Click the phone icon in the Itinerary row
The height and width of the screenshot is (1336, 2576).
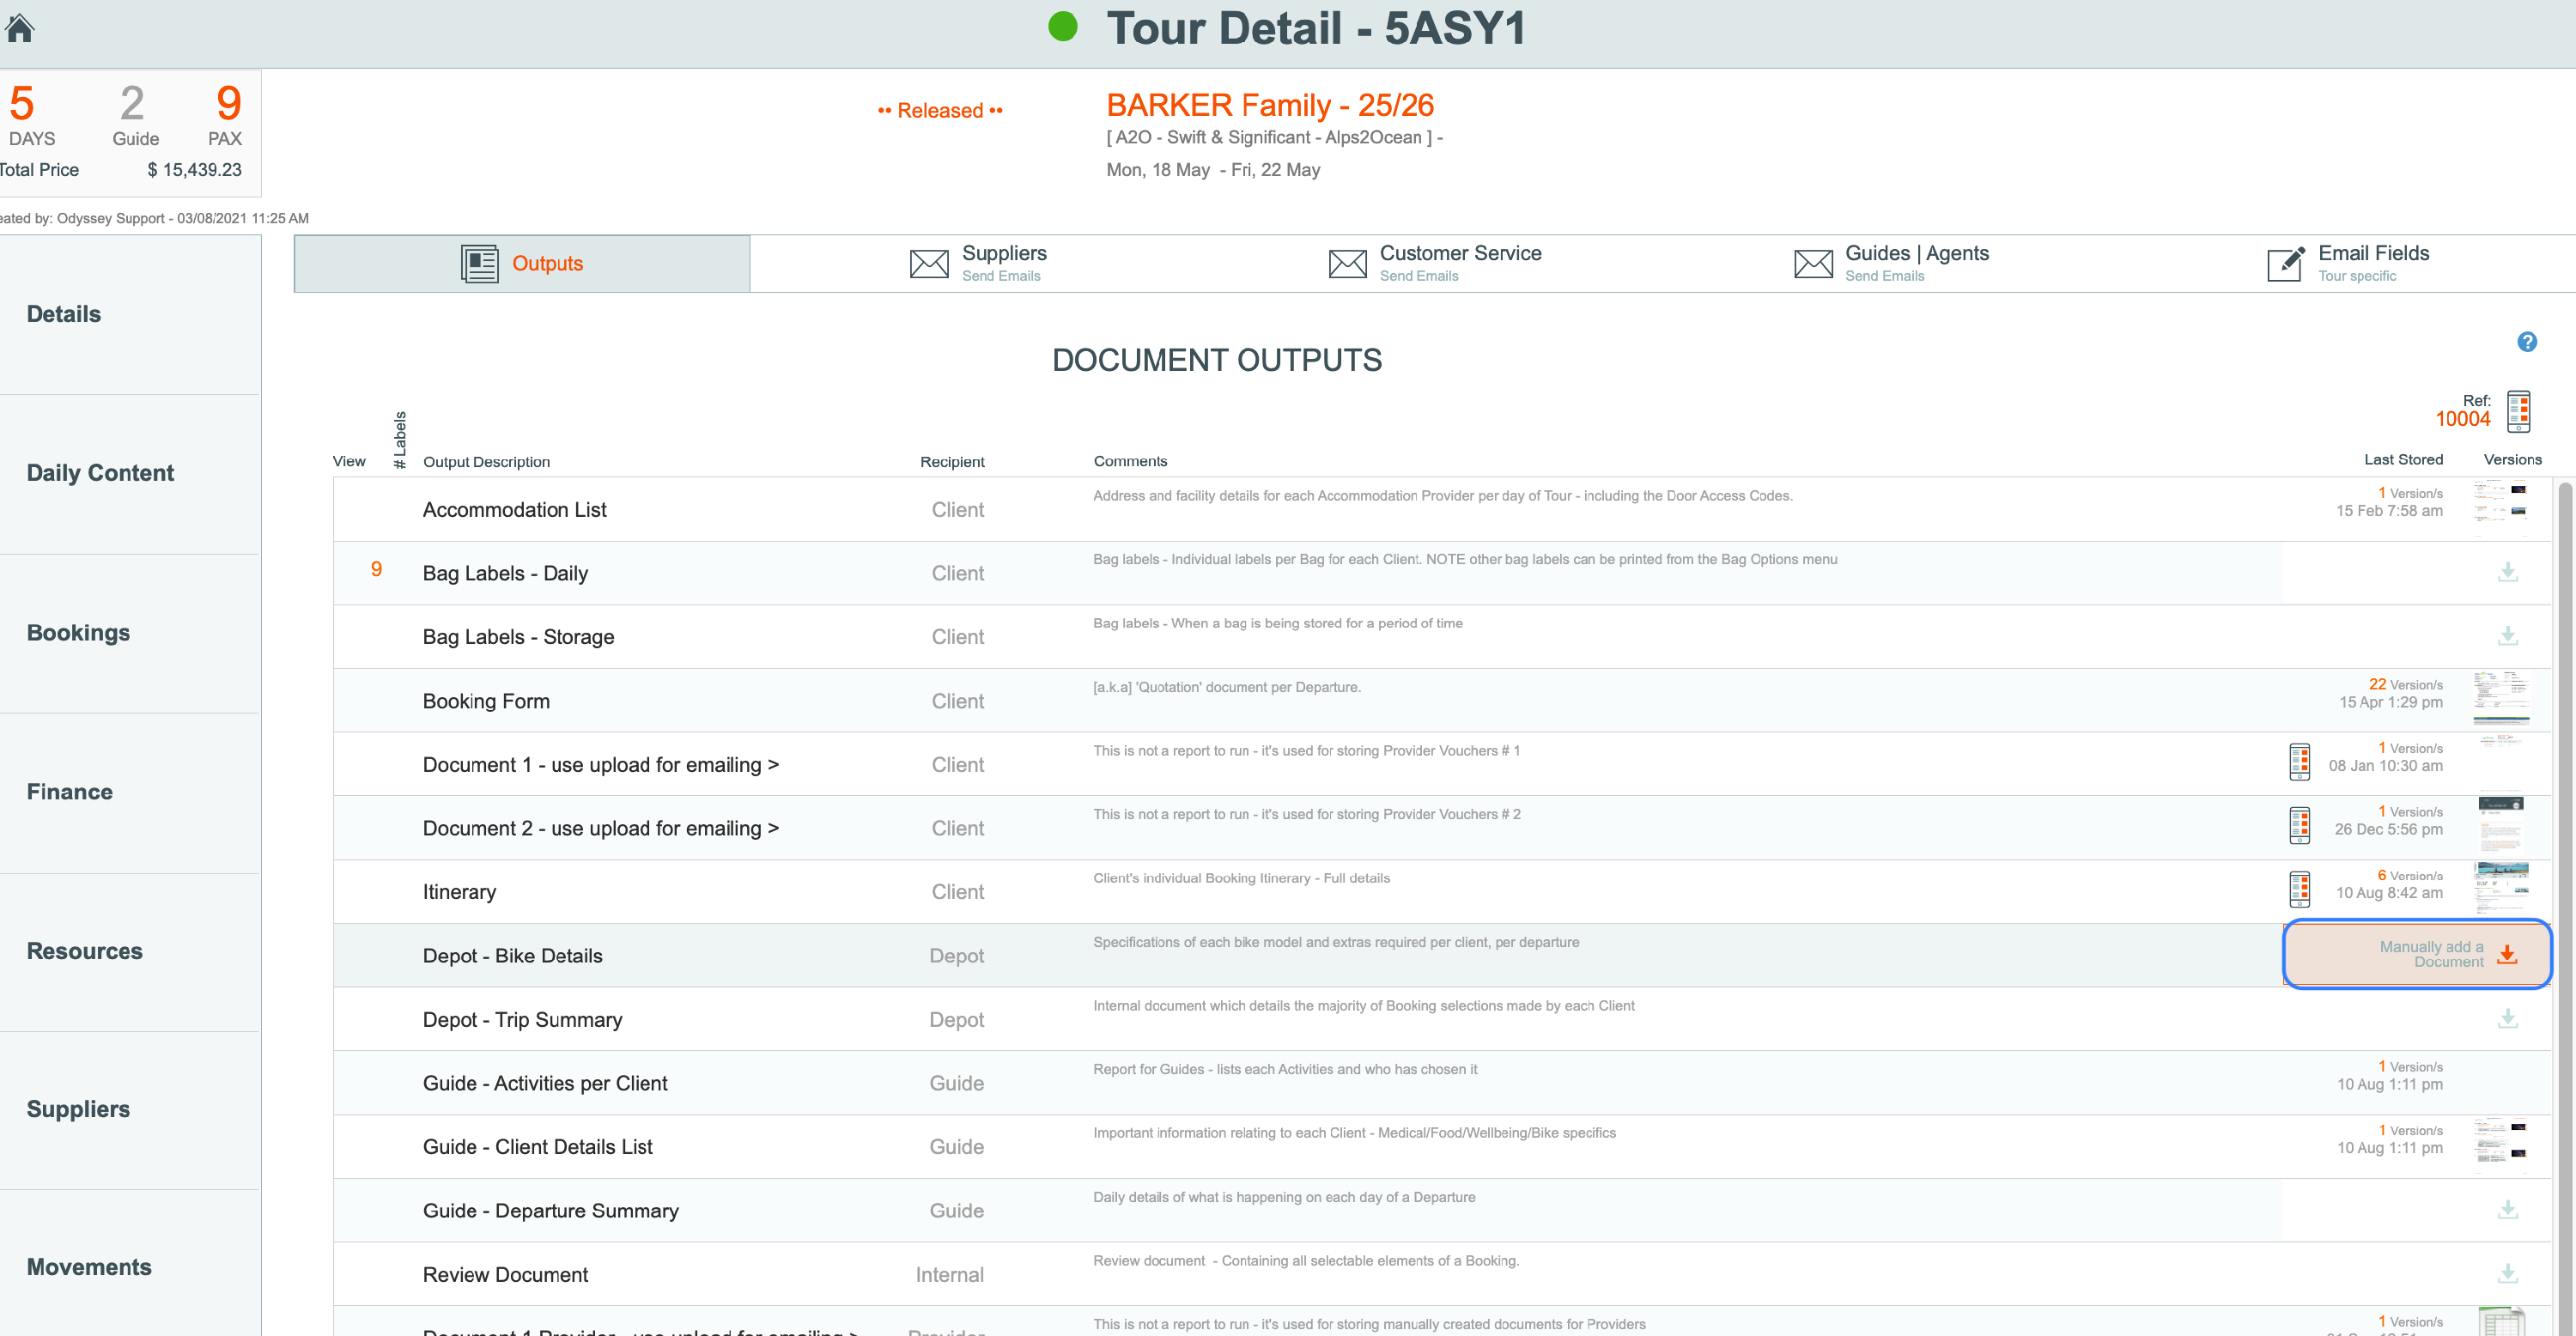(x=2300, y=889)
